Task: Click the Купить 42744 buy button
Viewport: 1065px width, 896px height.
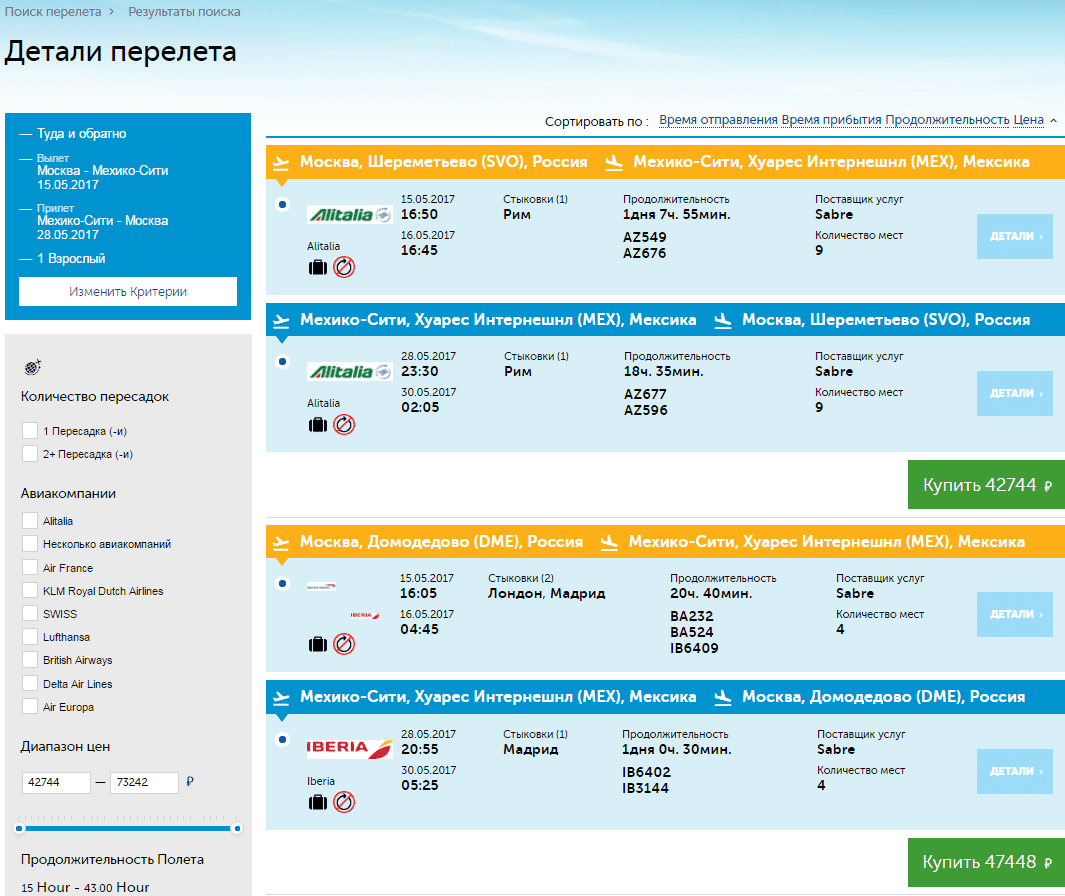Action: [x=986, y=486]
